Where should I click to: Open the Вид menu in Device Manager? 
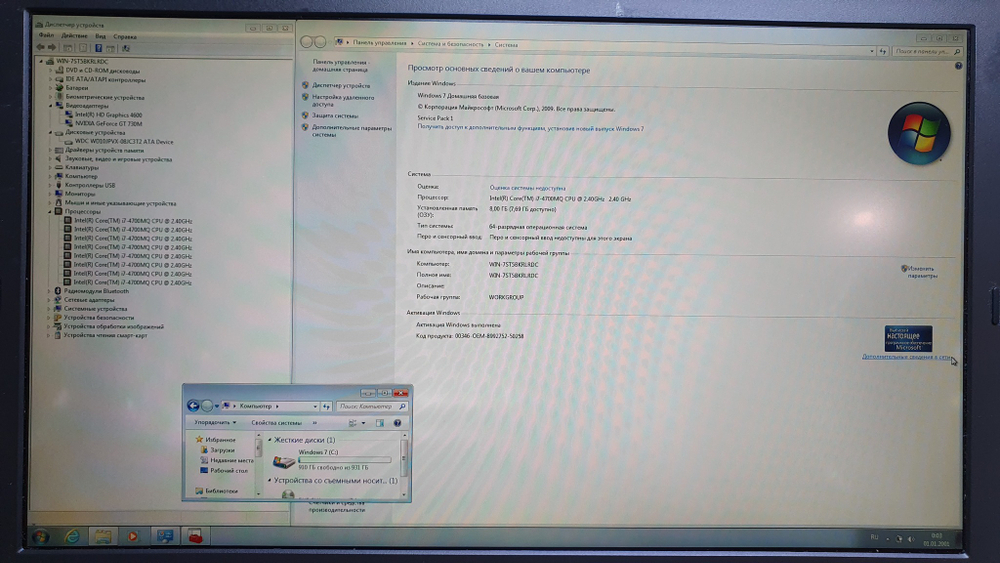[101, 36]
